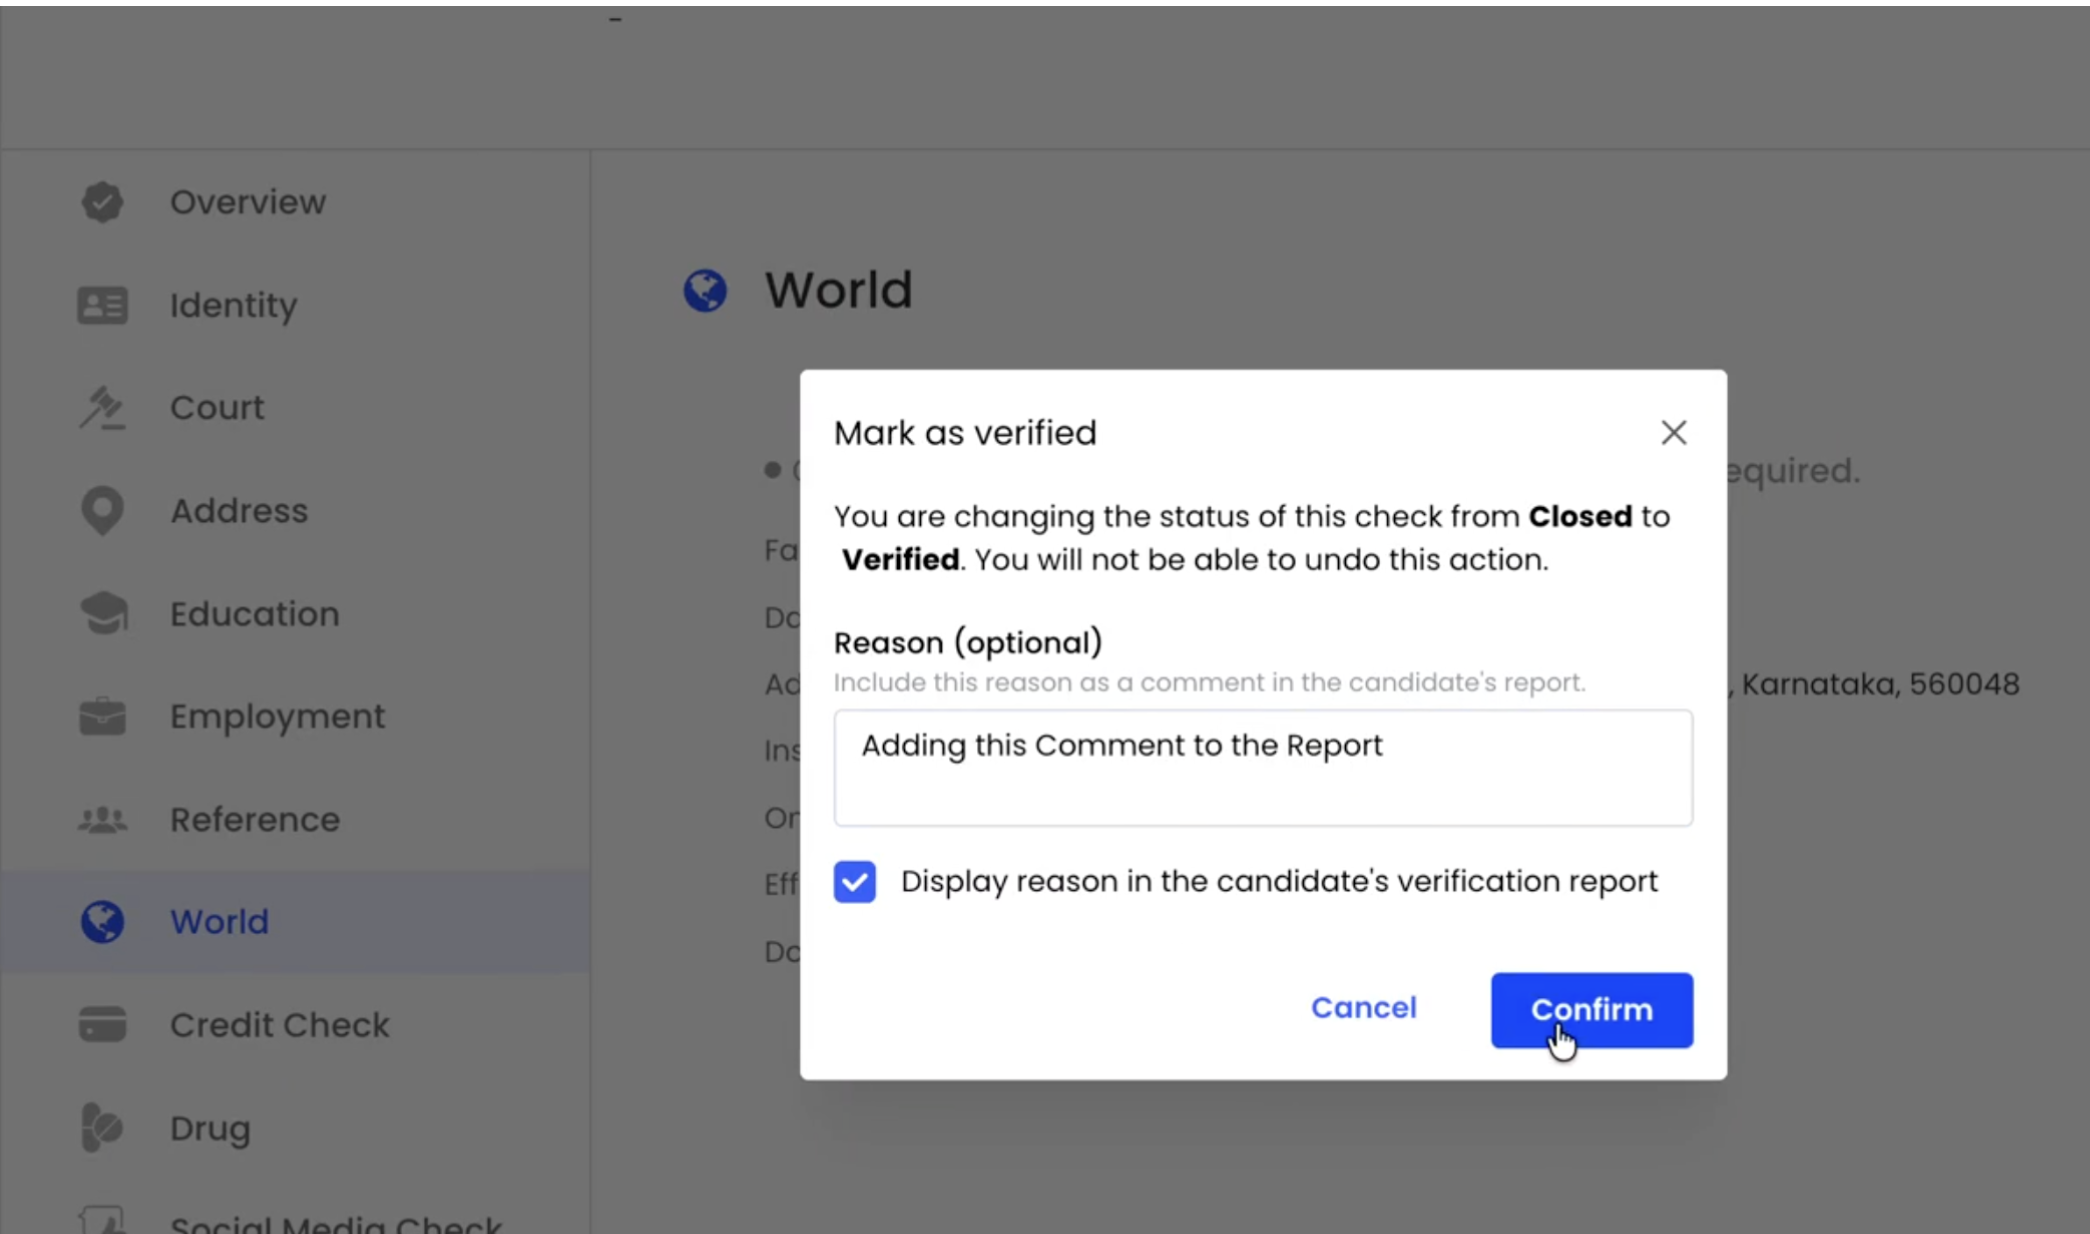Click into the Reason text field
Screen dimensions: 2090x1234
coord(1262,768)
